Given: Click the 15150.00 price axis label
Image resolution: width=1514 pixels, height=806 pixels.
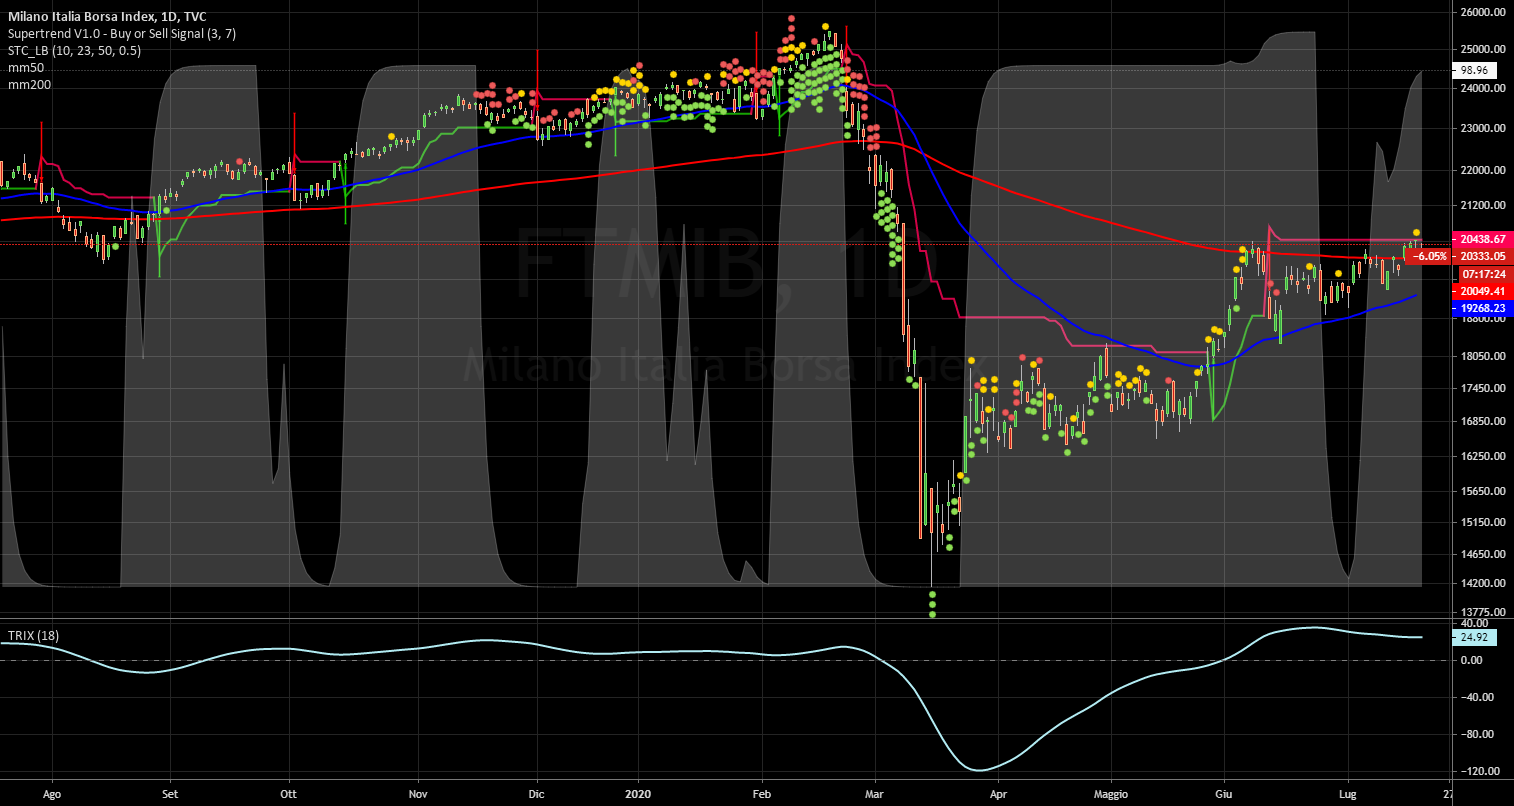Looking at the screenshot, I should click(1483, 522).
